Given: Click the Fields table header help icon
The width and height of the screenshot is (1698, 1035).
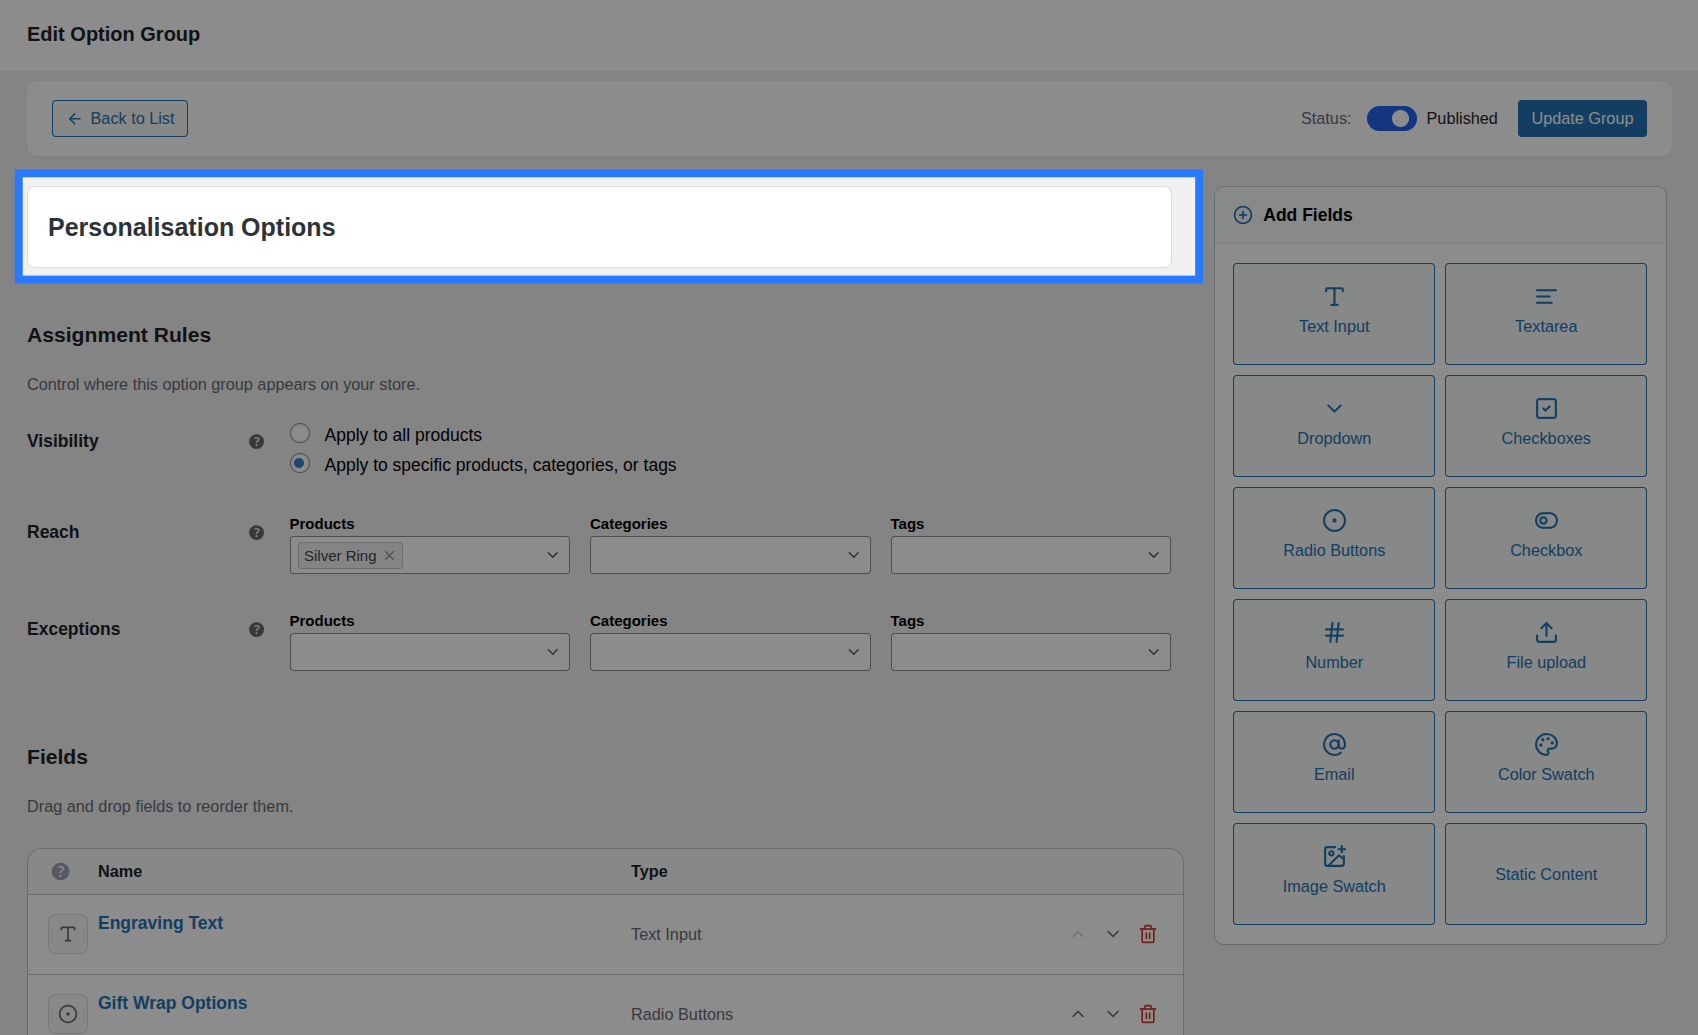Looking at the screenshot, I should click(x=60, y=871).
